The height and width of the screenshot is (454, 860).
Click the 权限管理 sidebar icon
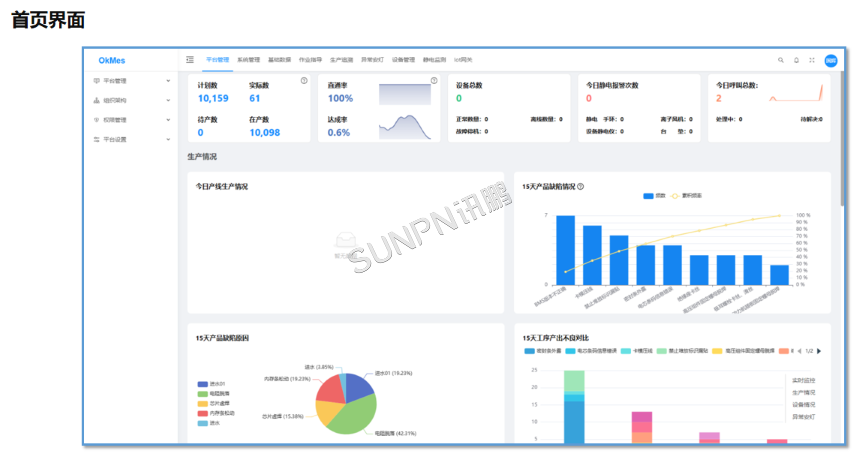pyautogui.click(x=97, y=120)
